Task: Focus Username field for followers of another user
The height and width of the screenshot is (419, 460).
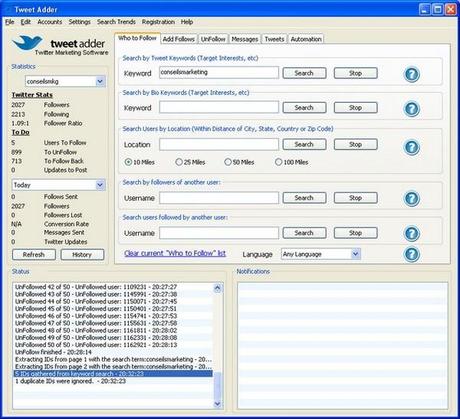Action: (x=219, y=198)
